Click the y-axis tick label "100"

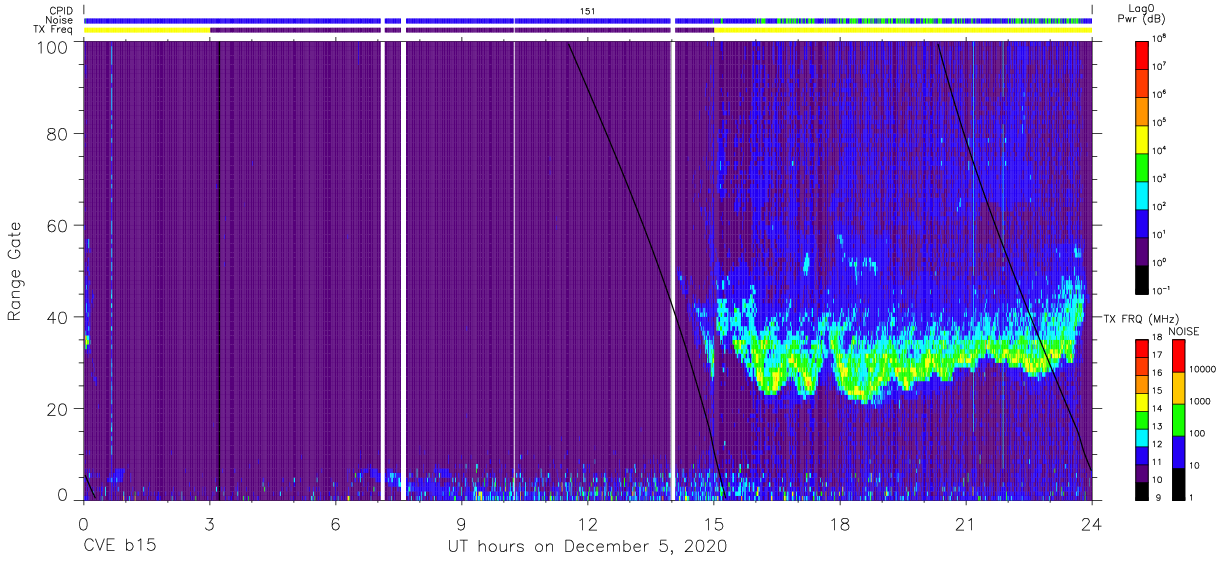pyautogui.click(x=52, y=47)
